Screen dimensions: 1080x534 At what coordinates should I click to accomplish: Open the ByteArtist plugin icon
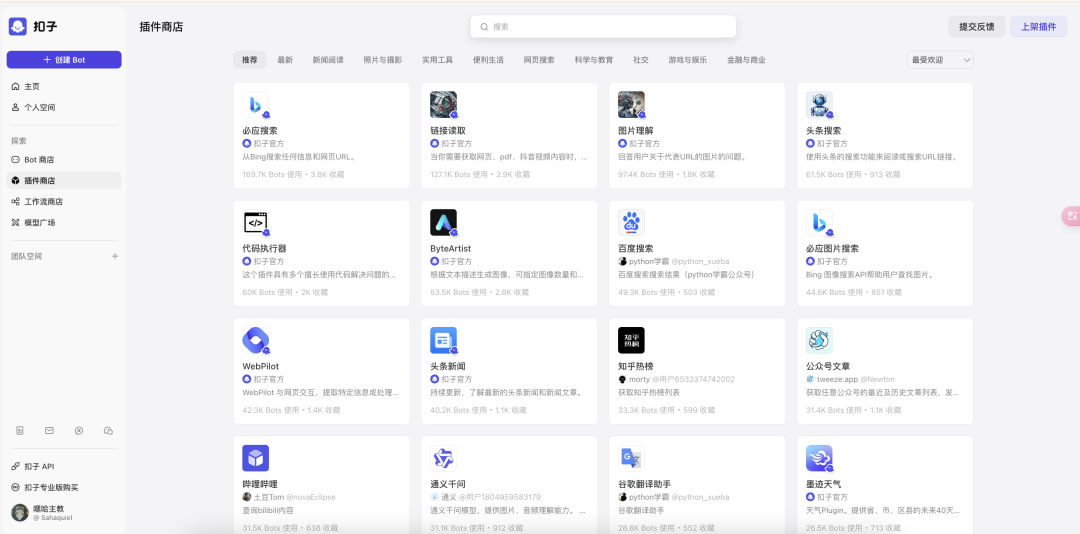[444, 223]
